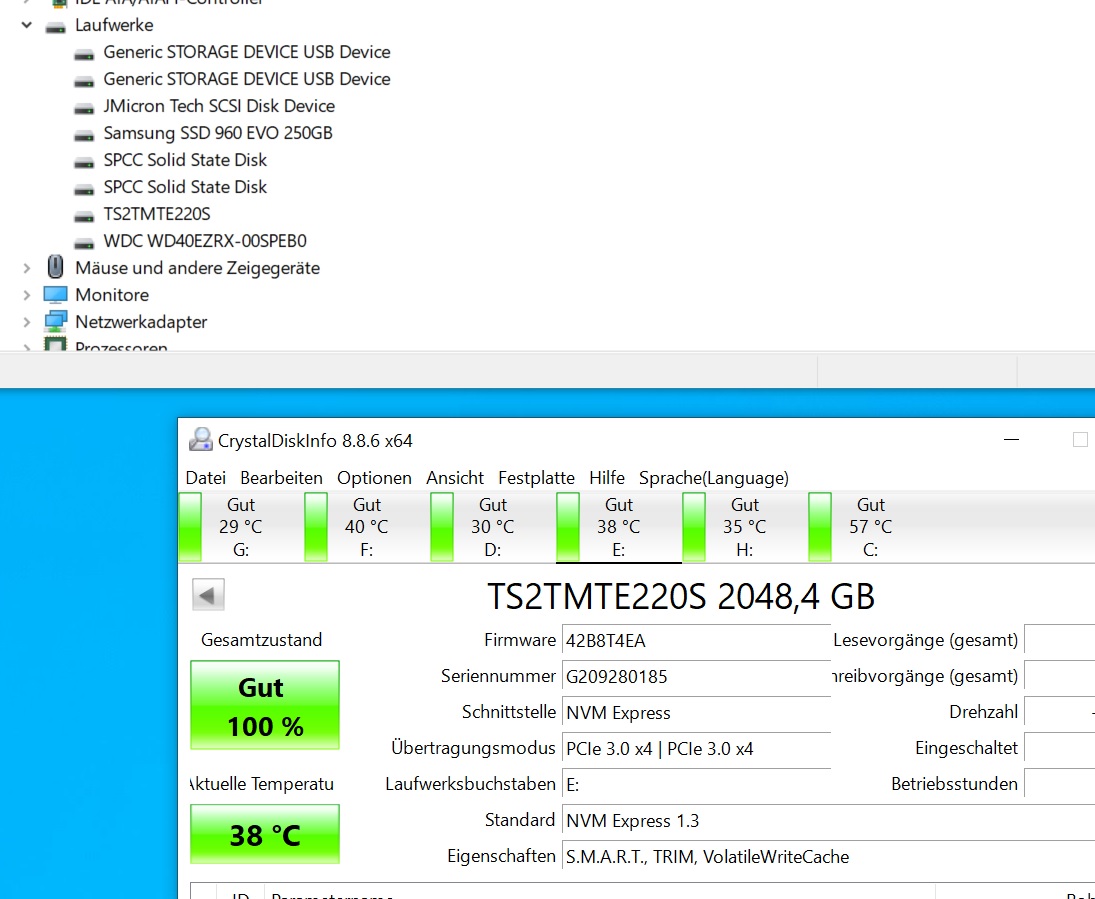The image size is (1095, 899).
Task: Click the WDC WD40EZRX drive icon
Action: [84, 242]
